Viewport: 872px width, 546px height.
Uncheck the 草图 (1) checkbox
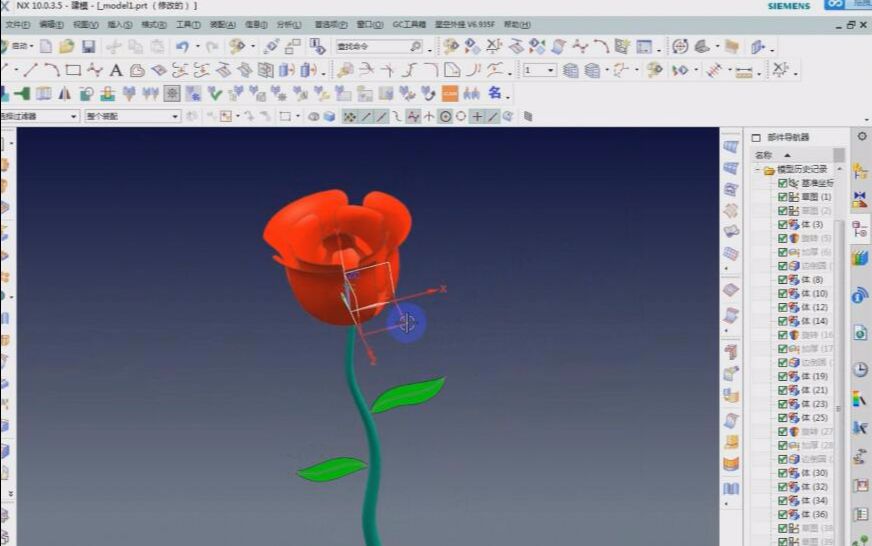point(782,197)
